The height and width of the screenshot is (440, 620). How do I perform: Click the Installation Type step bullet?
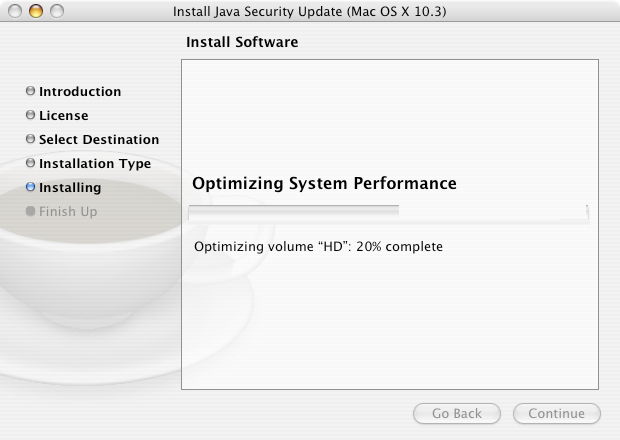30,164
